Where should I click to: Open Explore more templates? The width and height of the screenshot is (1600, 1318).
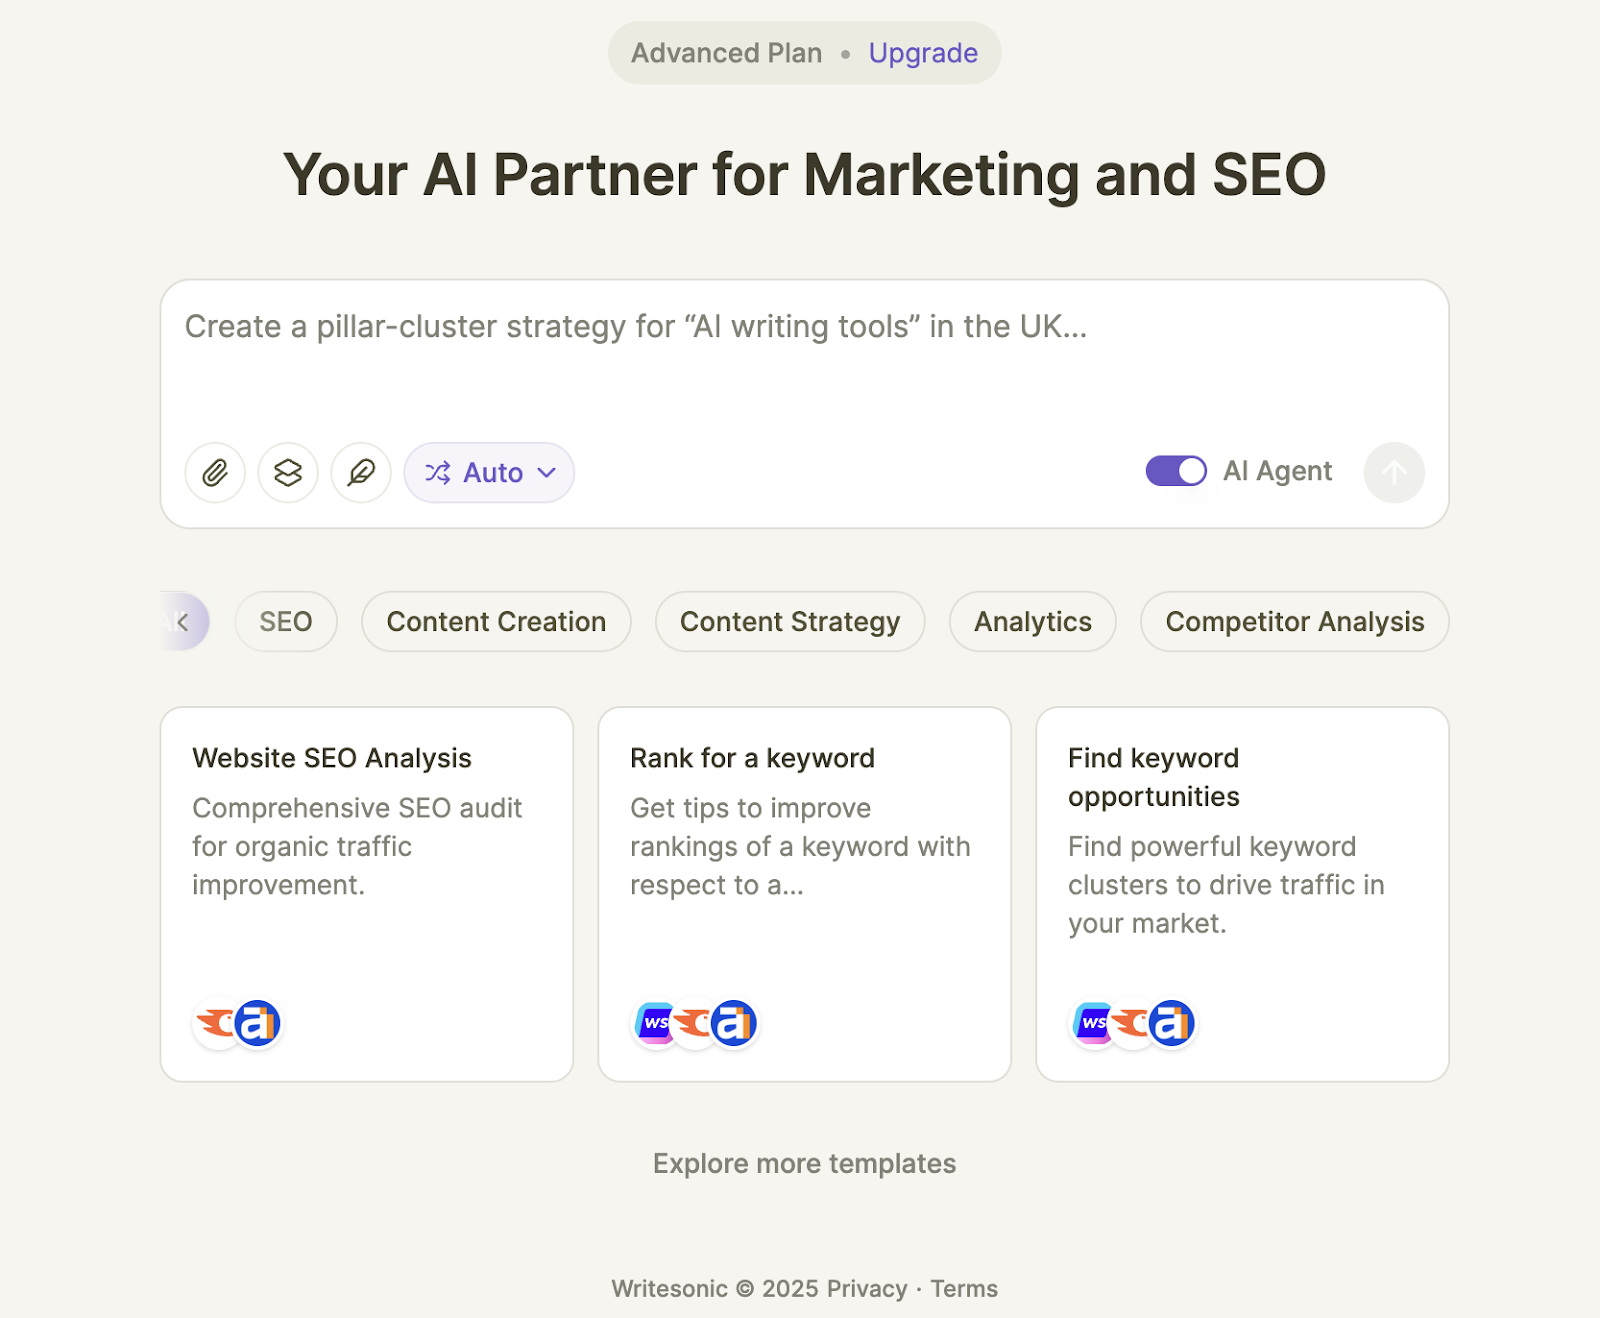coord(805,1164)
